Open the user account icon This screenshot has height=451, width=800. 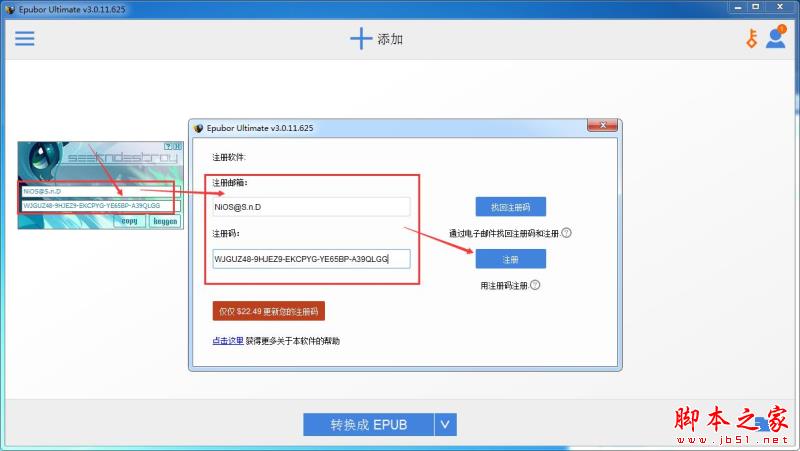(776, 38)
